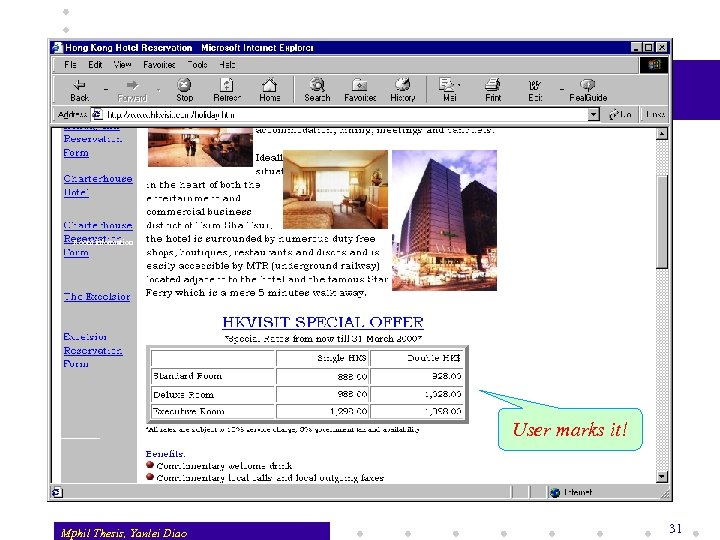Click the RealGuide toolbar button
The width and height of the screenshot is (720, 540).
[588, 90]
